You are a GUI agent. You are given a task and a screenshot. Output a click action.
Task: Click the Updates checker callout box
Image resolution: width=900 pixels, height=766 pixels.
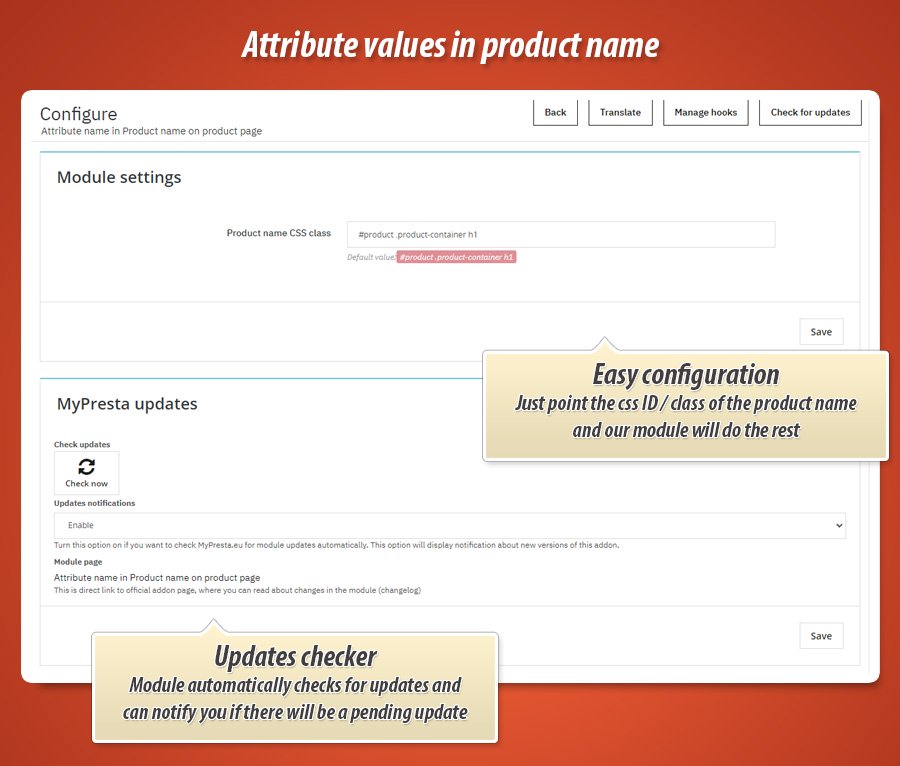coord(295,686)
